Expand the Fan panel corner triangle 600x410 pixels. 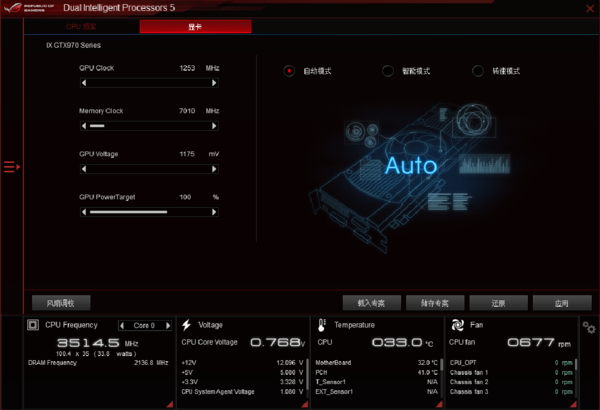click(x=573, y=404)
